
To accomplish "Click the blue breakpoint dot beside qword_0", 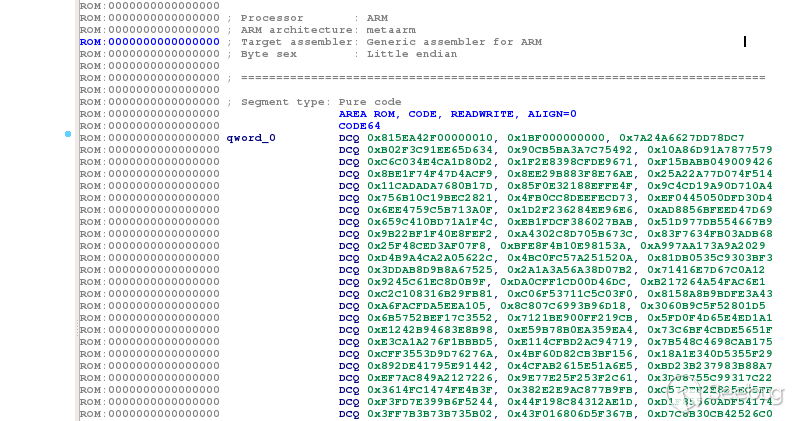I will 68,134.
